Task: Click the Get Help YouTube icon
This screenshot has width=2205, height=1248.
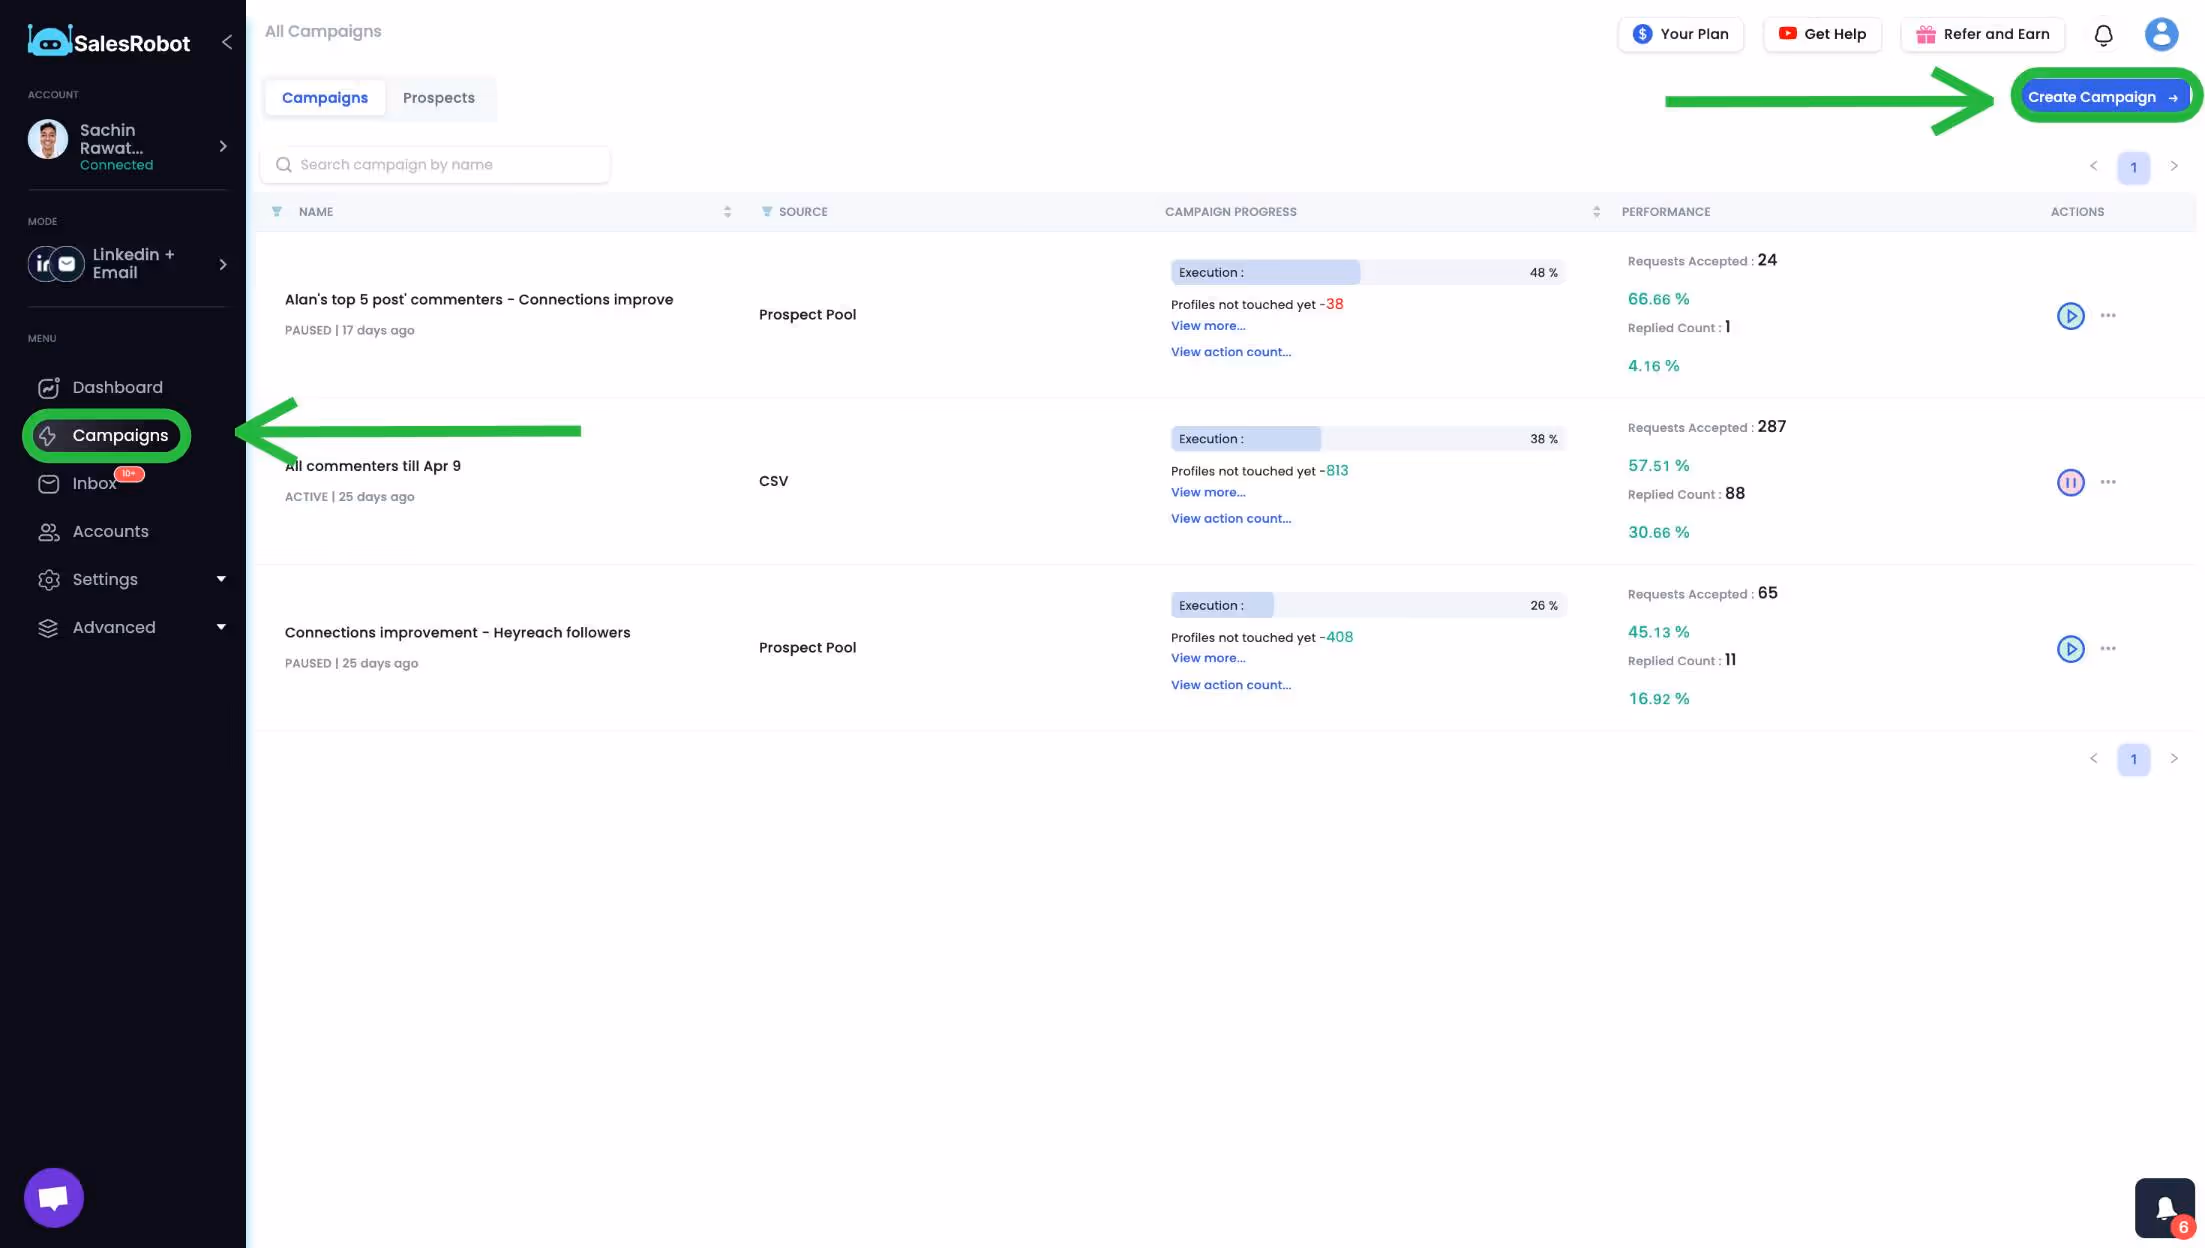Action: 1788,33
